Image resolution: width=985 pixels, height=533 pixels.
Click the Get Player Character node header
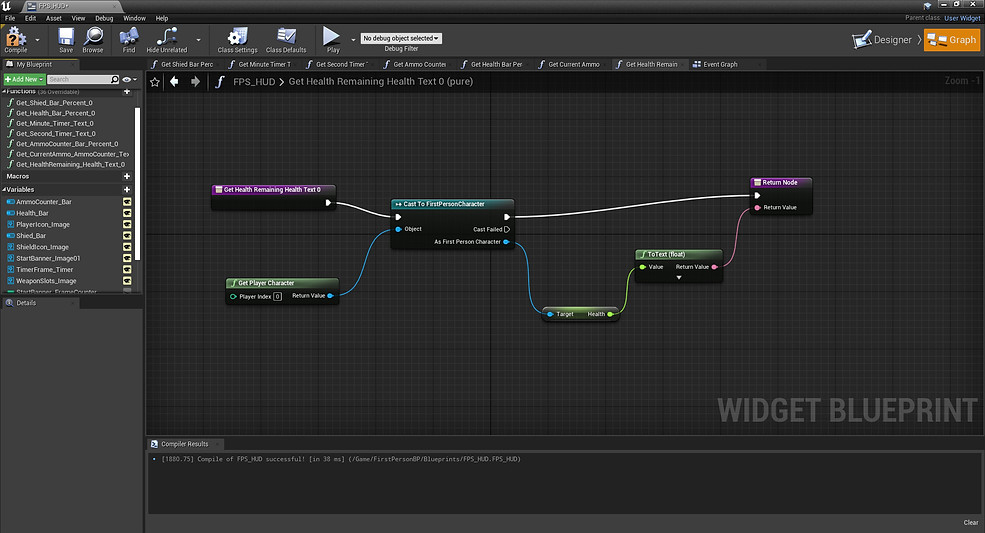[282, 283]
